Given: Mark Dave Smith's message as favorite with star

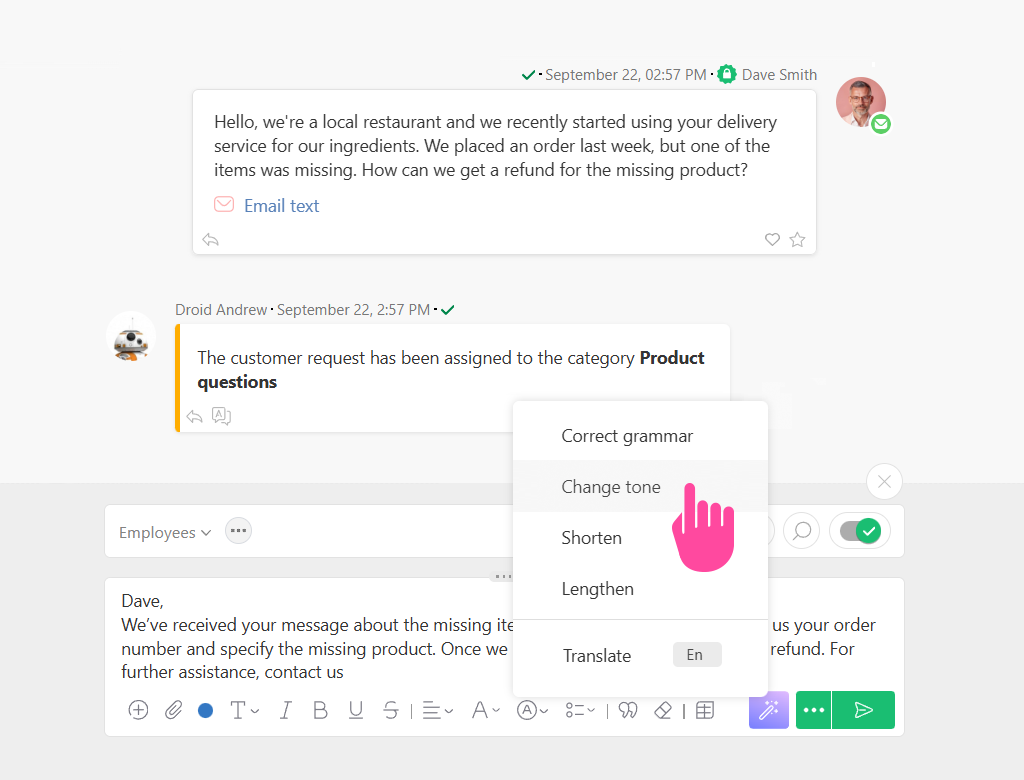Looking at the screenshot, I should point(797,240).
